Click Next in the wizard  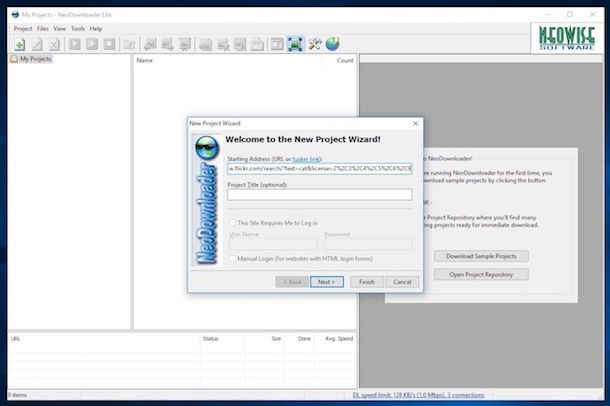point(326,282)
